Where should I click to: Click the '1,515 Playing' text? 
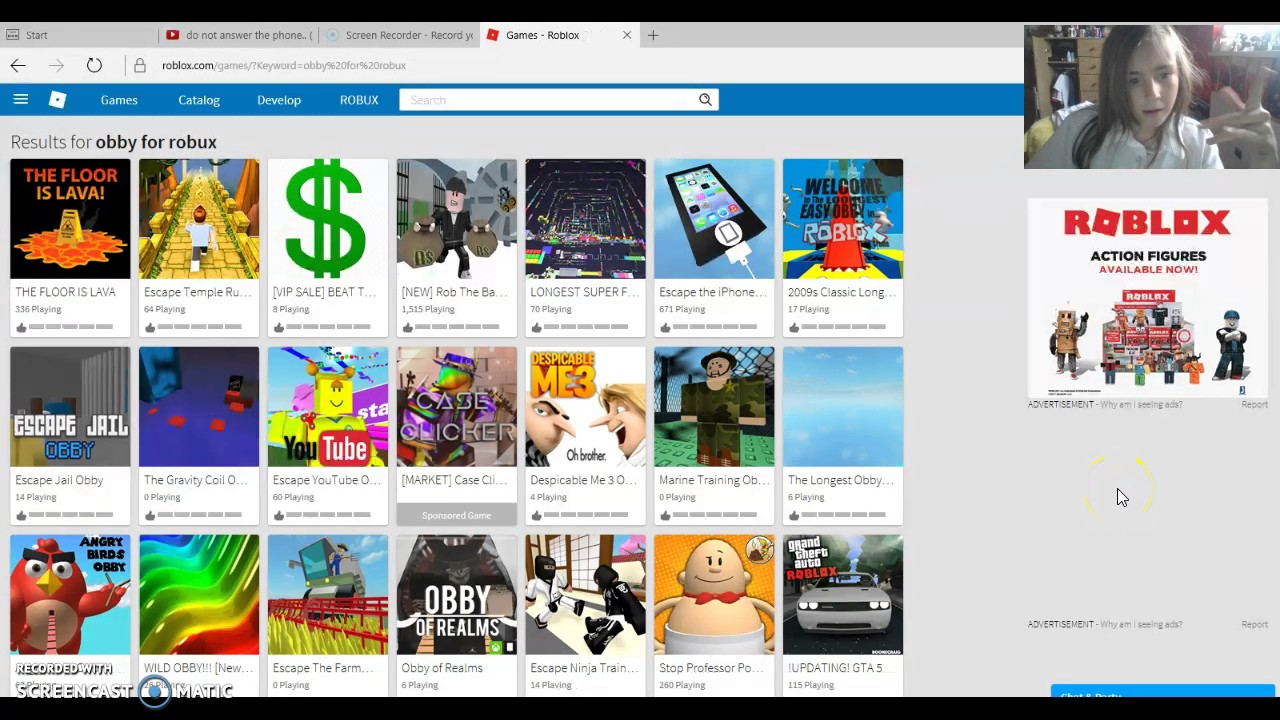click(x=428, y=309)
